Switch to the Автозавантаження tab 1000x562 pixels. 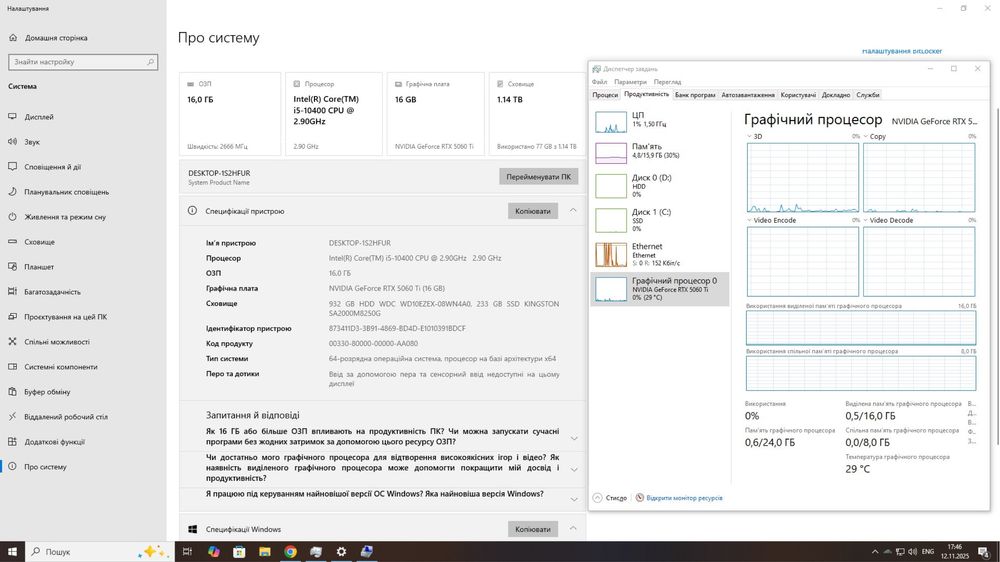(747, 94)
